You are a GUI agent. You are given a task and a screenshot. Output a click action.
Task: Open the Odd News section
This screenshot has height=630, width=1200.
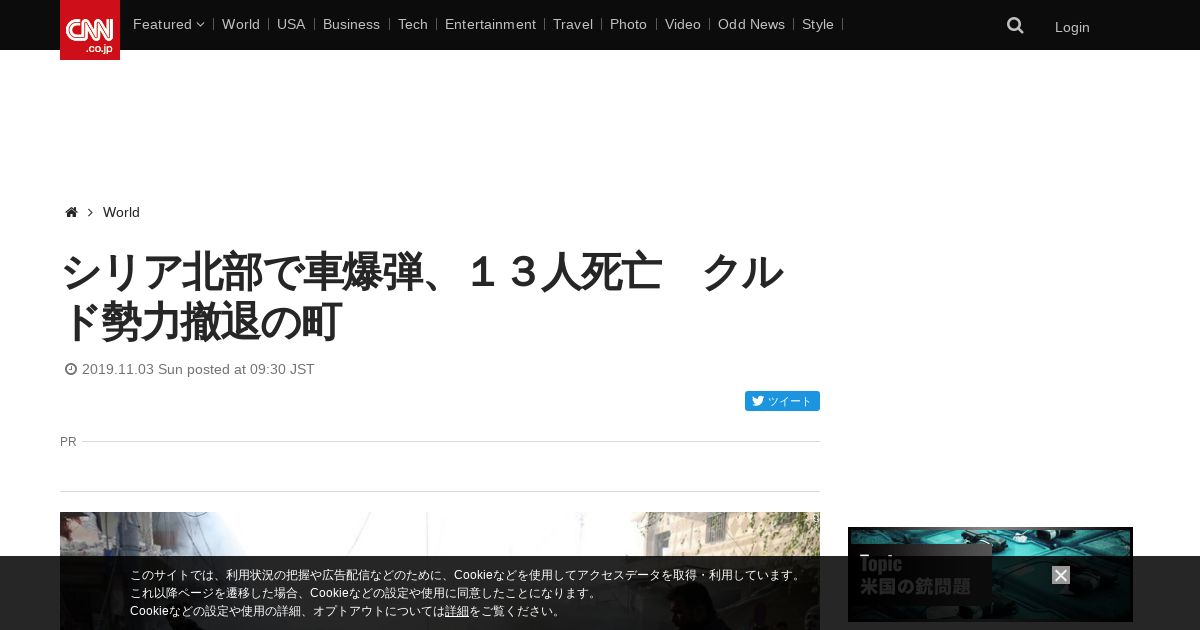coord(751,24)
